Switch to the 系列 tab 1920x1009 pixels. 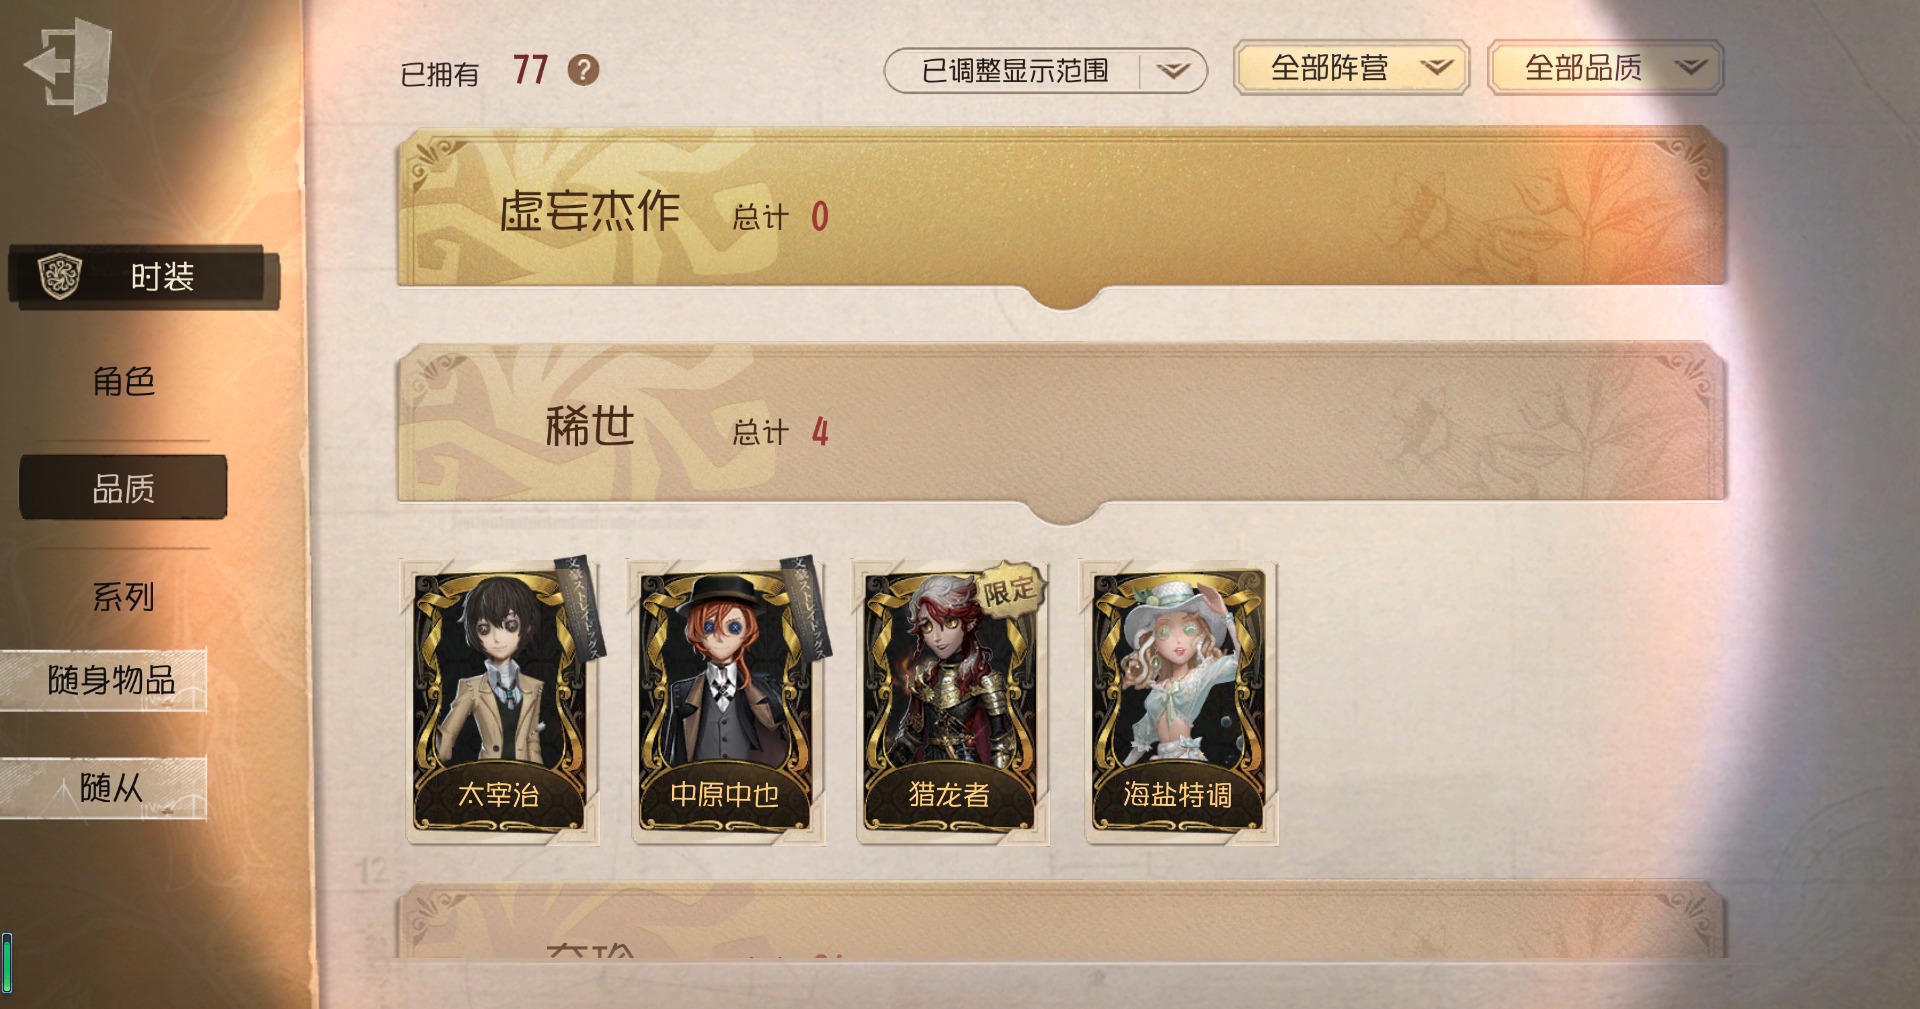[x=123, y=597]
